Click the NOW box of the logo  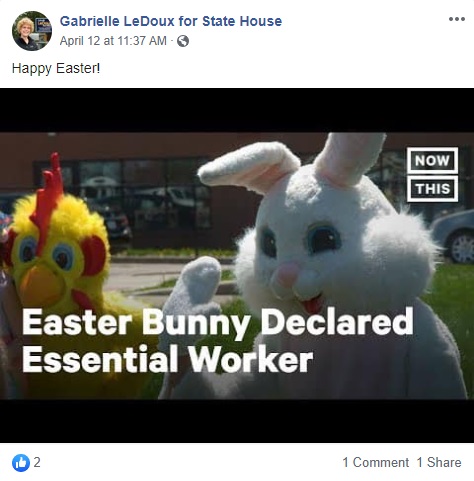coord(432,160)
